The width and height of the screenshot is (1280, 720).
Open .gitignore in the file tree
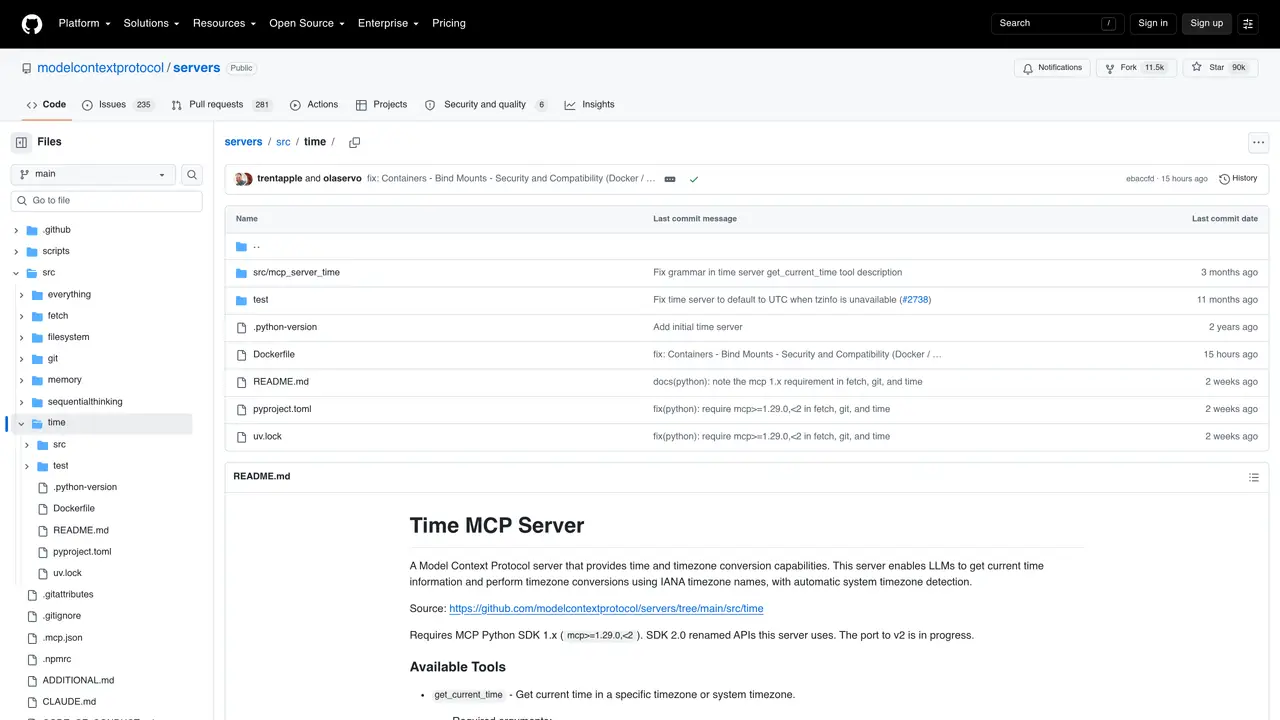pyautogui.click(x=62, y=616)
